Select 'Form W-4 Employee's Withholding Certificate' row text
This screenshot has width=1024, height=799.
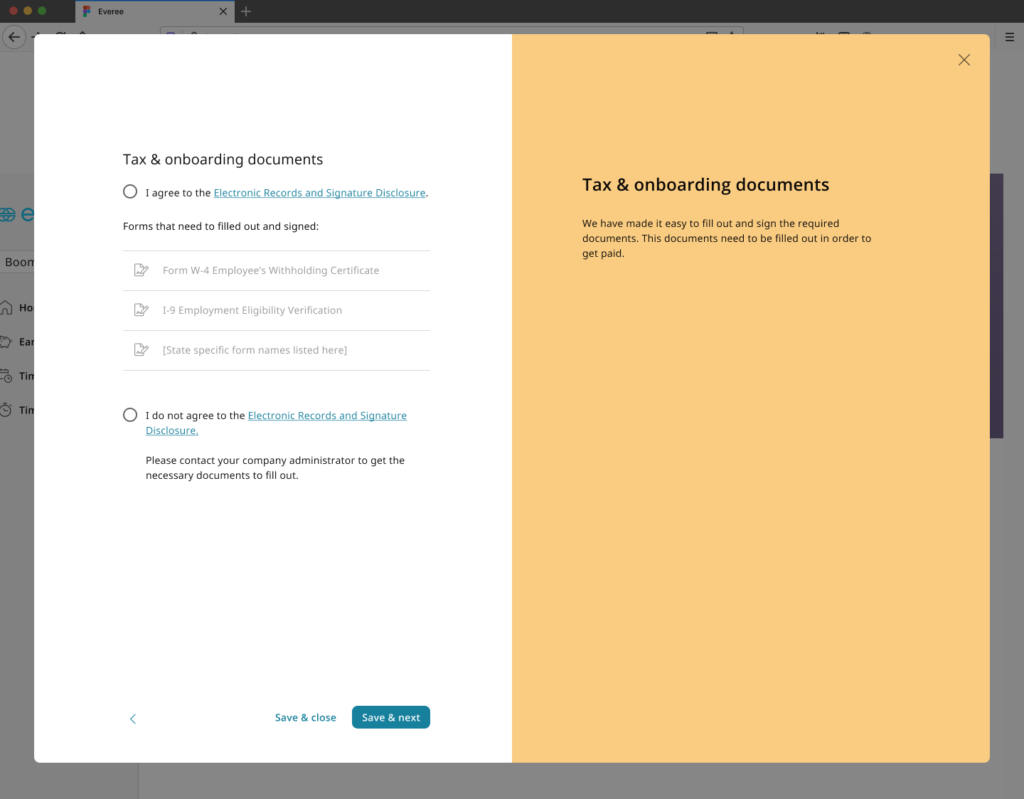click(270, 270)
